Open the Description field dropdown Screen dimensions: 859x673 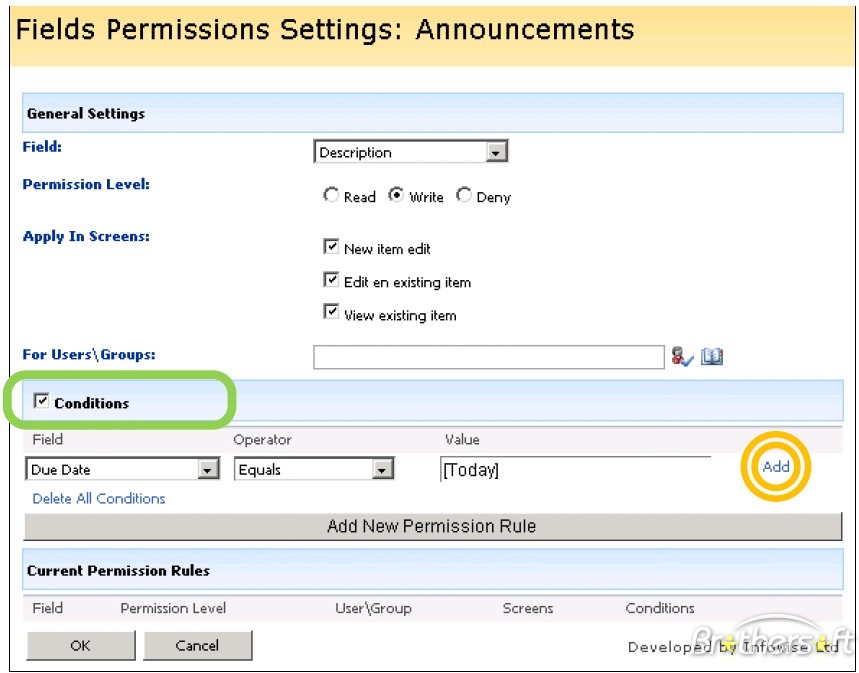tap(496, 153)
